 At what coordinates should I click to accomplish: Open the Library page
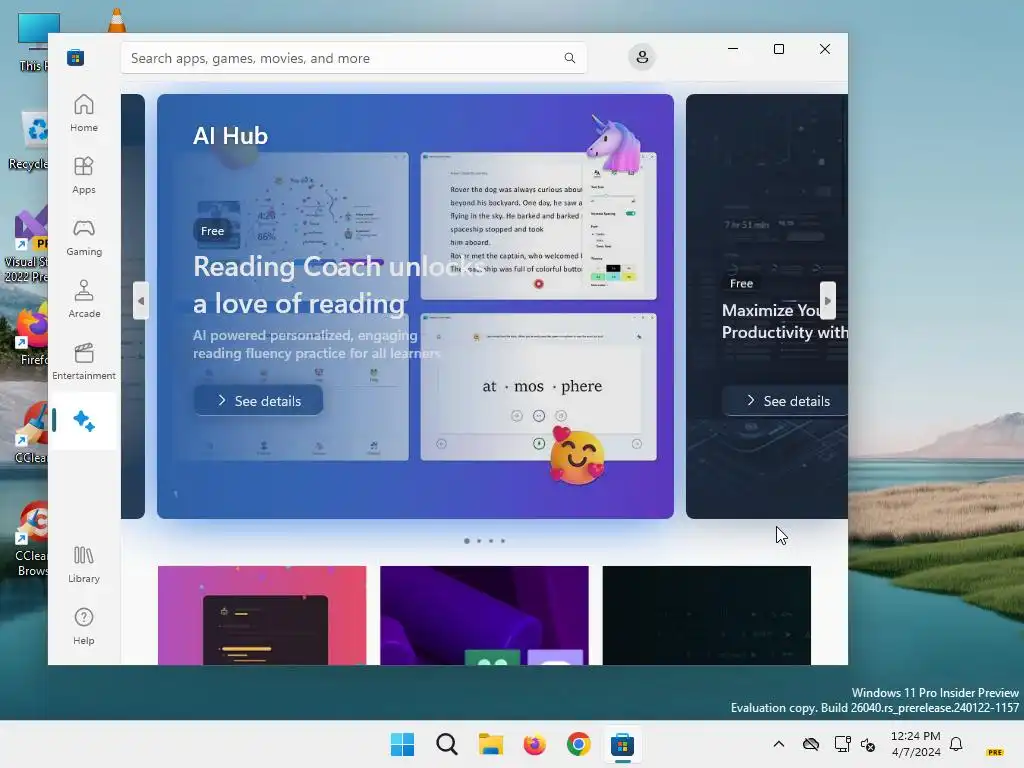84,565
